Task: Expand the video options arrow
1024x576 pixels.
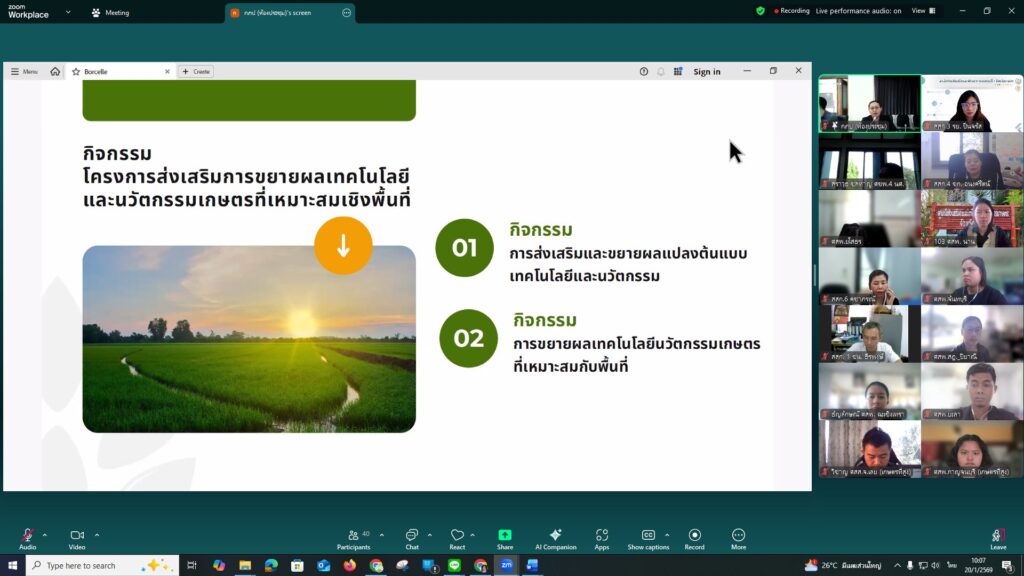Action: pyautogui.click(x=97, y=535)
